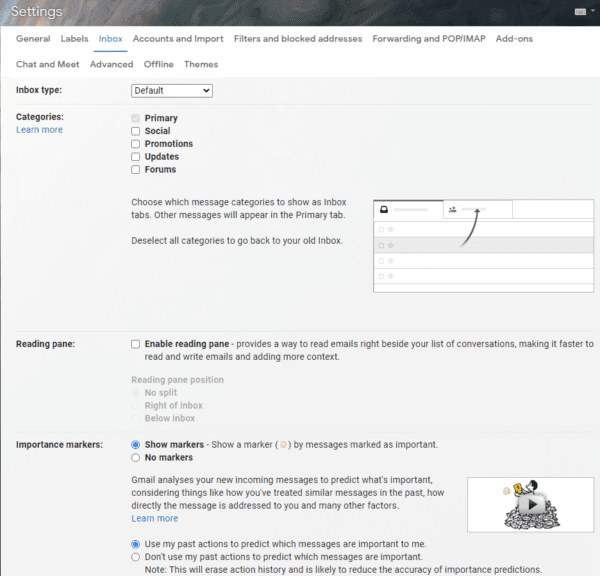Click the keyboard input tools icon
Screen dimensions: 600x576
pos(580,12)
